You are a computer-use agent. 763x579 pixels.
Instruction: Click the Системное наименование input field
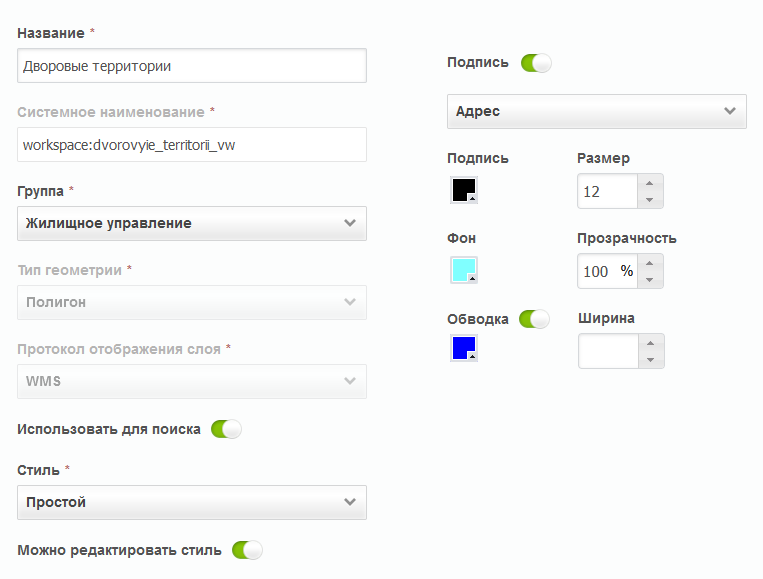click(192, 145)
